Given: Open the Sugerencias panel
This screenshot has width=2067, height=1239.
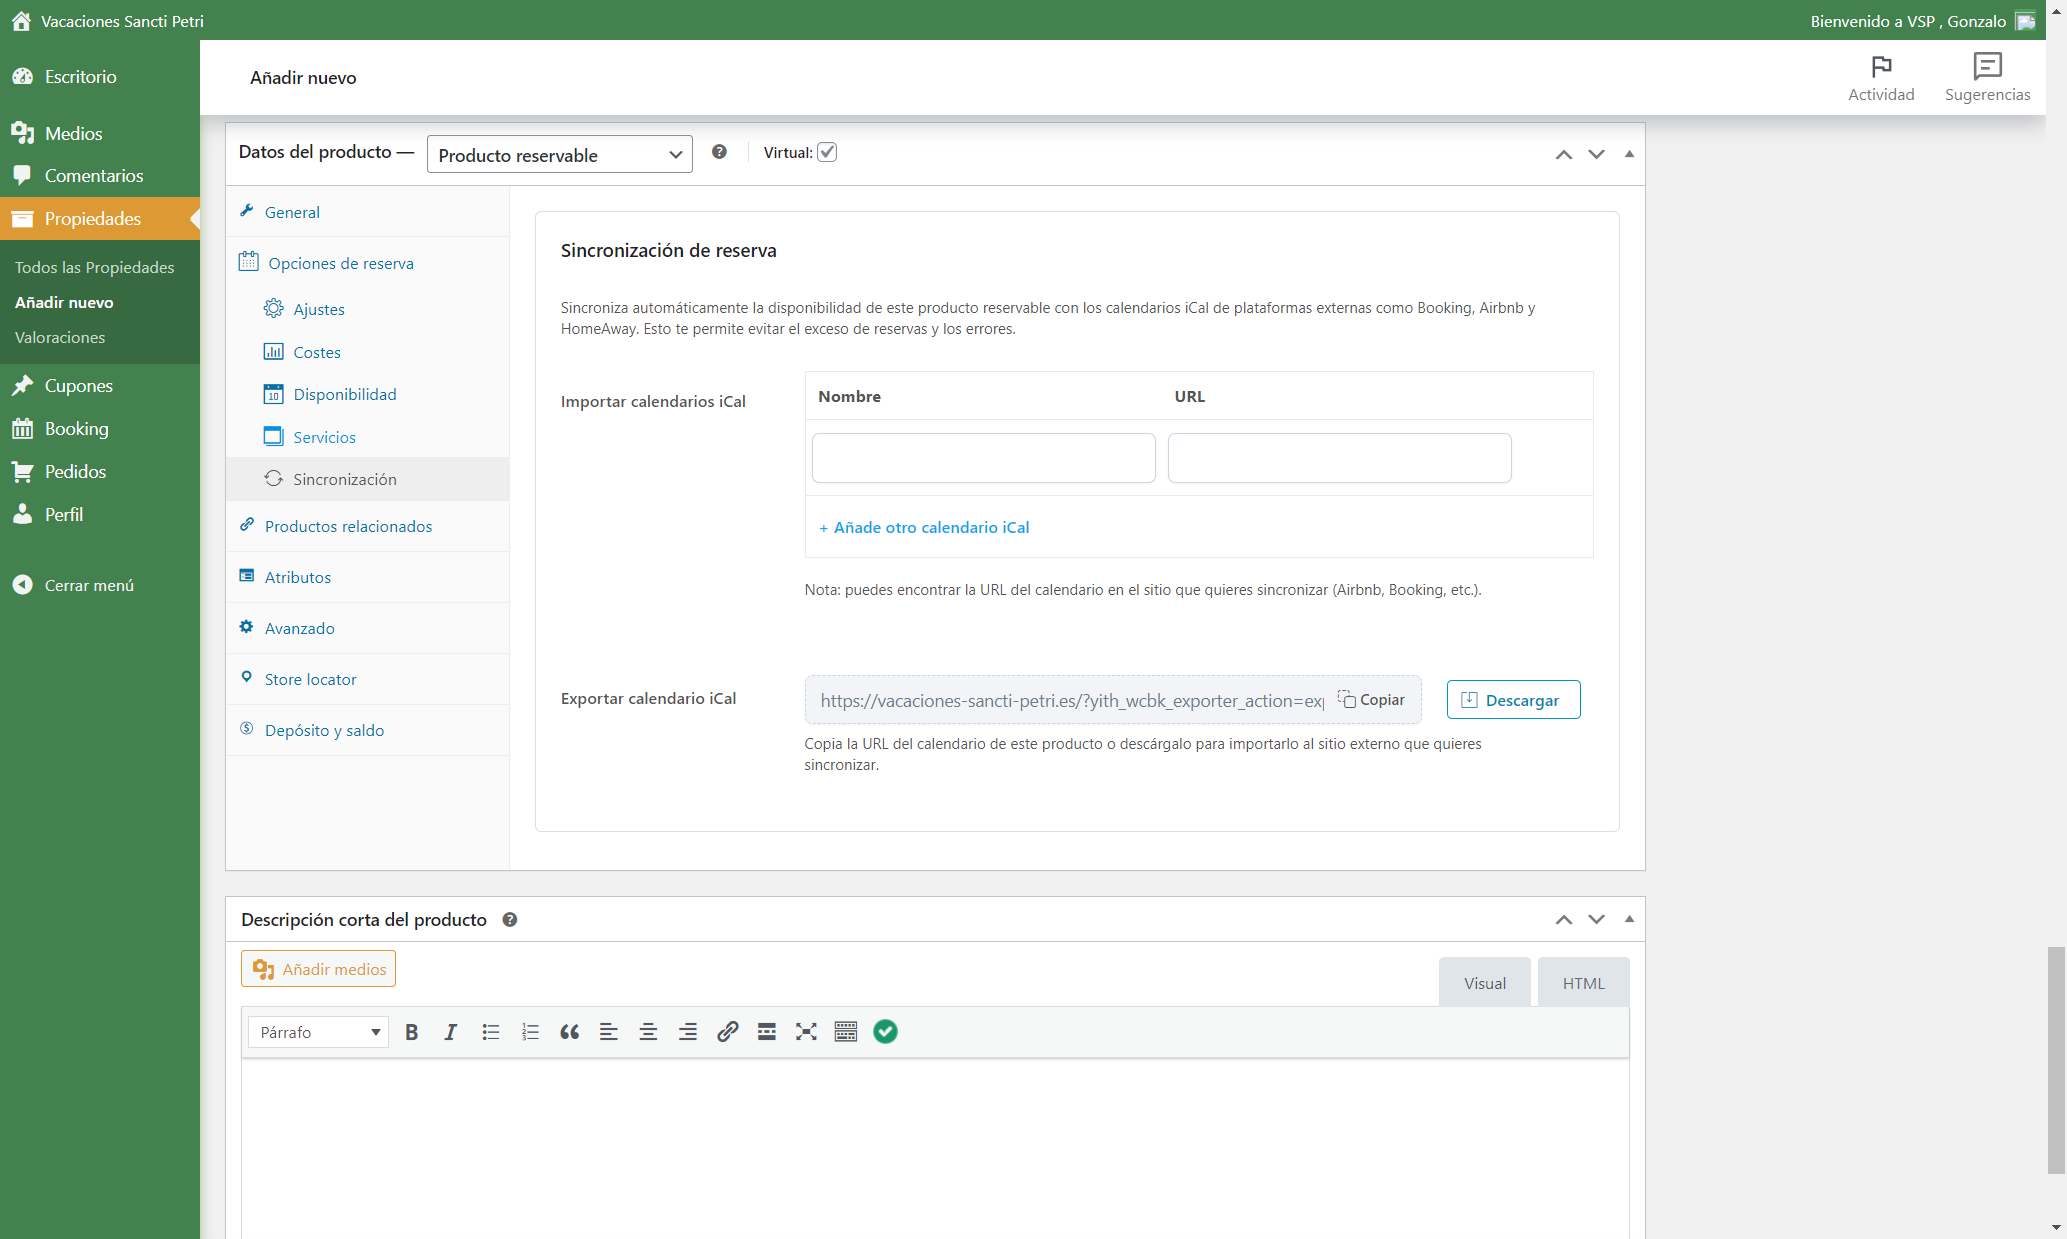Looking at the screenshot, I should (x=1987, y=78).
